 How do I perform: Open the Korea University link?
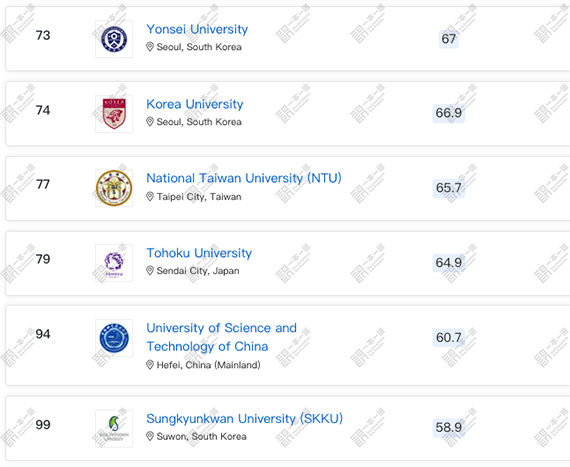195,104
